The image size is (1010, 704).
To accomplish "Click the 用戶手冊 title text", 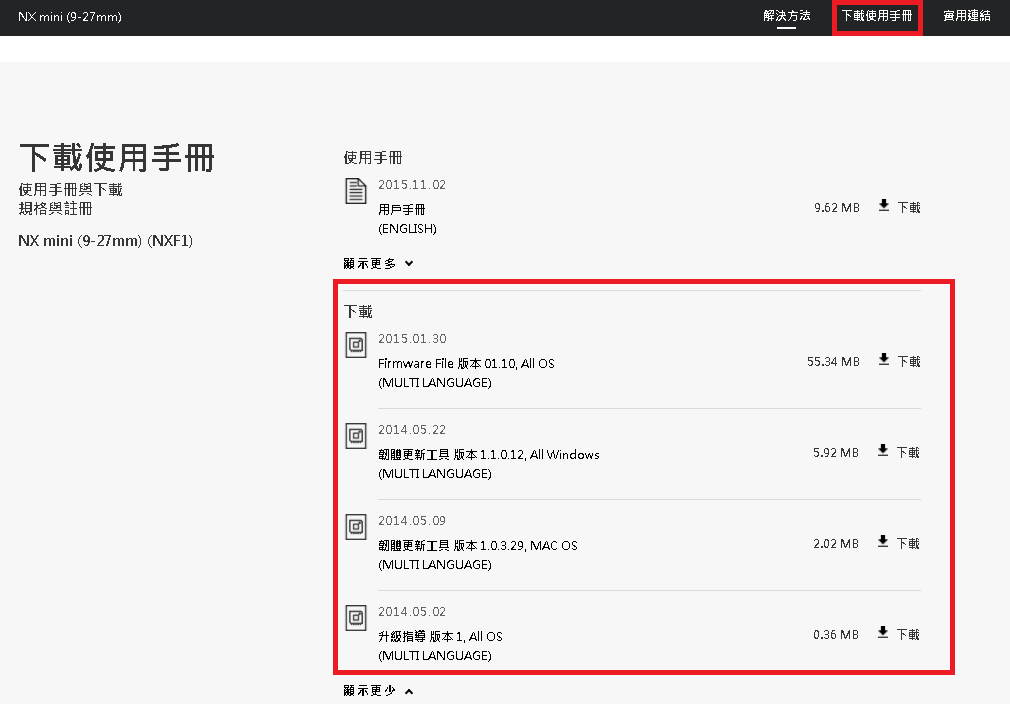I will [x=401, y=209].
